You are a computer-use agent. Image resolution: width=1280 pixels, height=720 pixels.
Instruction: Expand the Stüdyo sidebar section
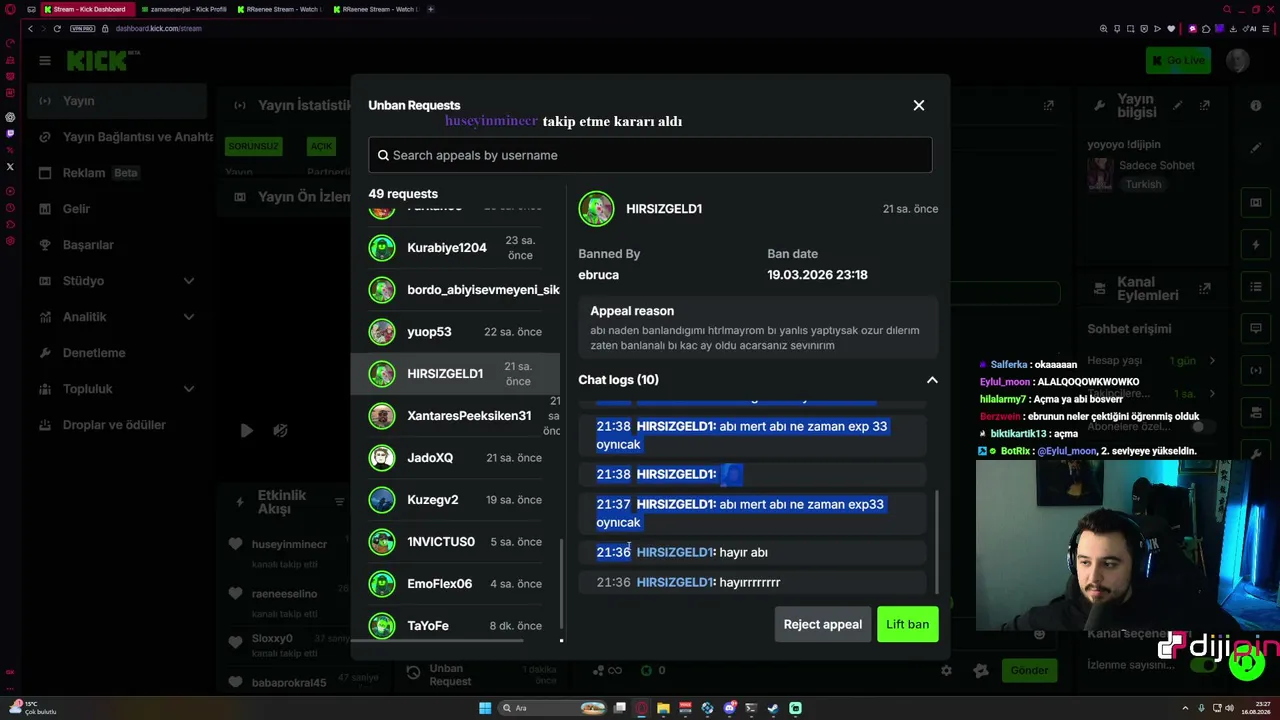tap(116, 281)
